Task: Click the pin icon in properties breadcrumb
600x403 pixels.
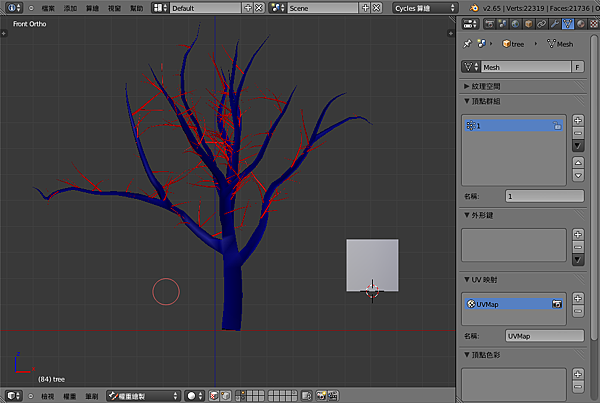Action: tap(468, 44)
